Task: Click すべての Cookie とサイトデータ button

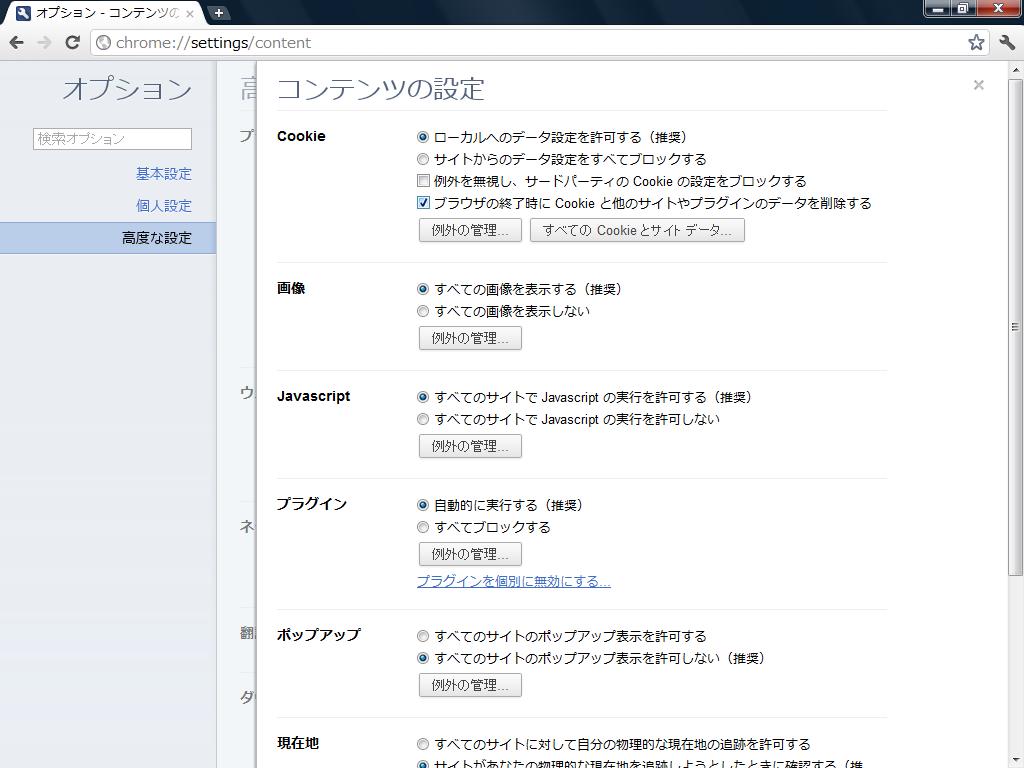Action: pyautogui.click(x=637, y=230)
